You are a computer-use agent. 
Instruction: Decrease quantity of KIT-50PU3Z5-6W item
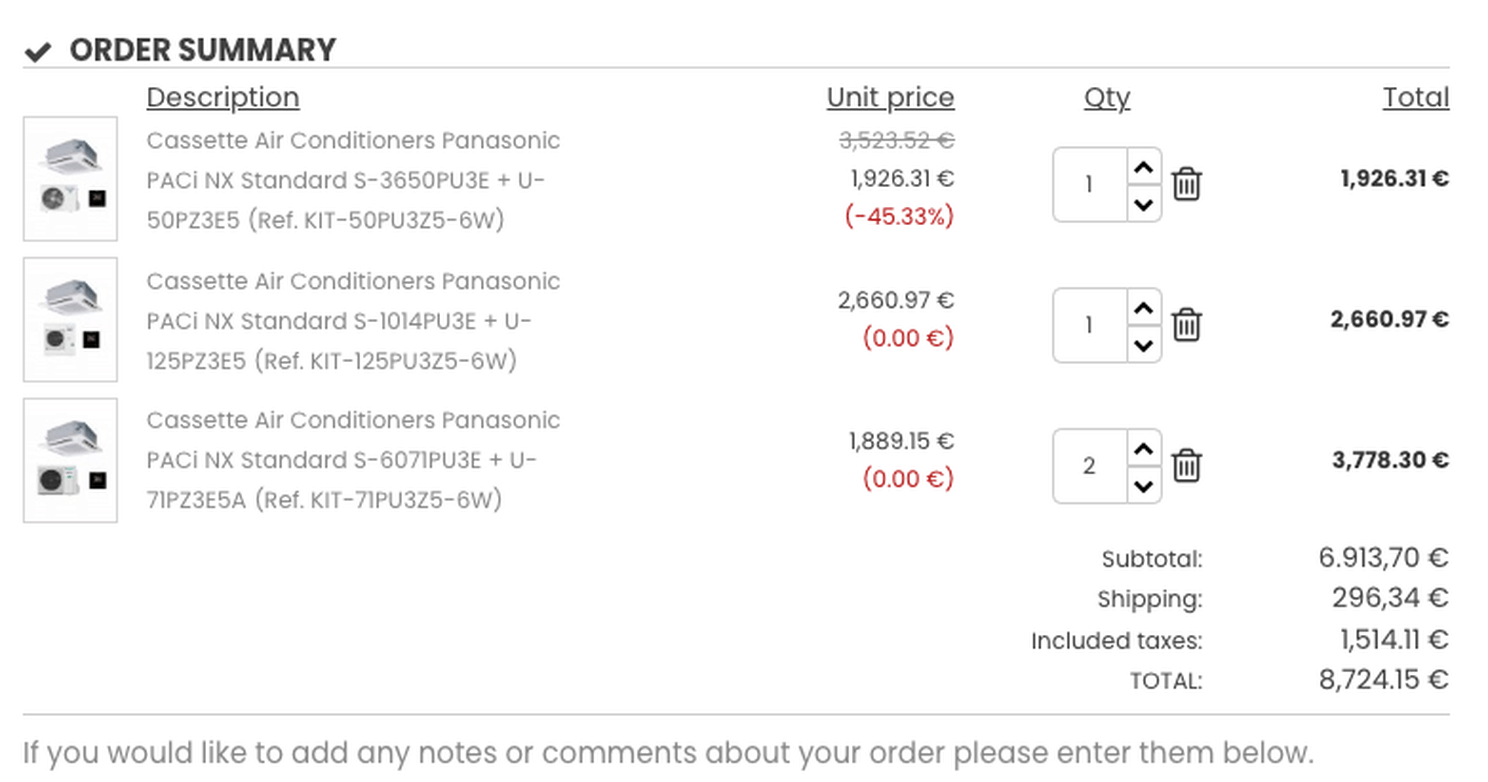pos(1144,204)
